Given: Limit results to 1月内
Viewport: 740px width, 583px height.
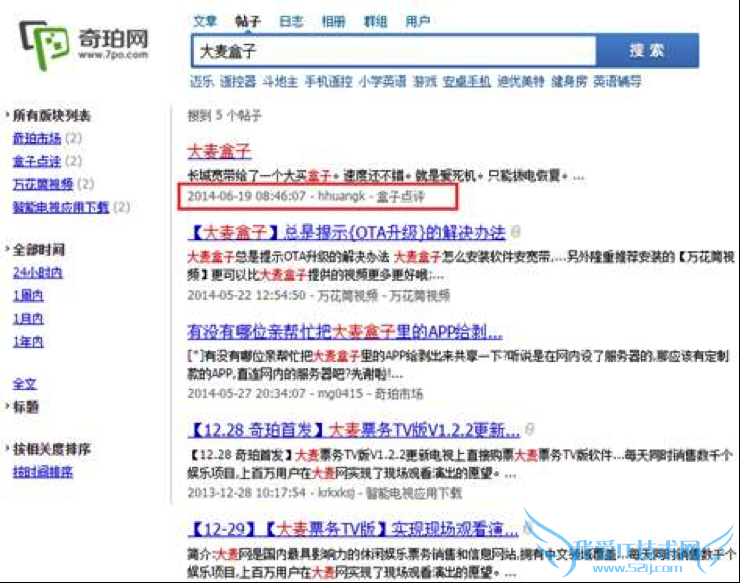Looking at the screenshot, I should pos(28,319).
